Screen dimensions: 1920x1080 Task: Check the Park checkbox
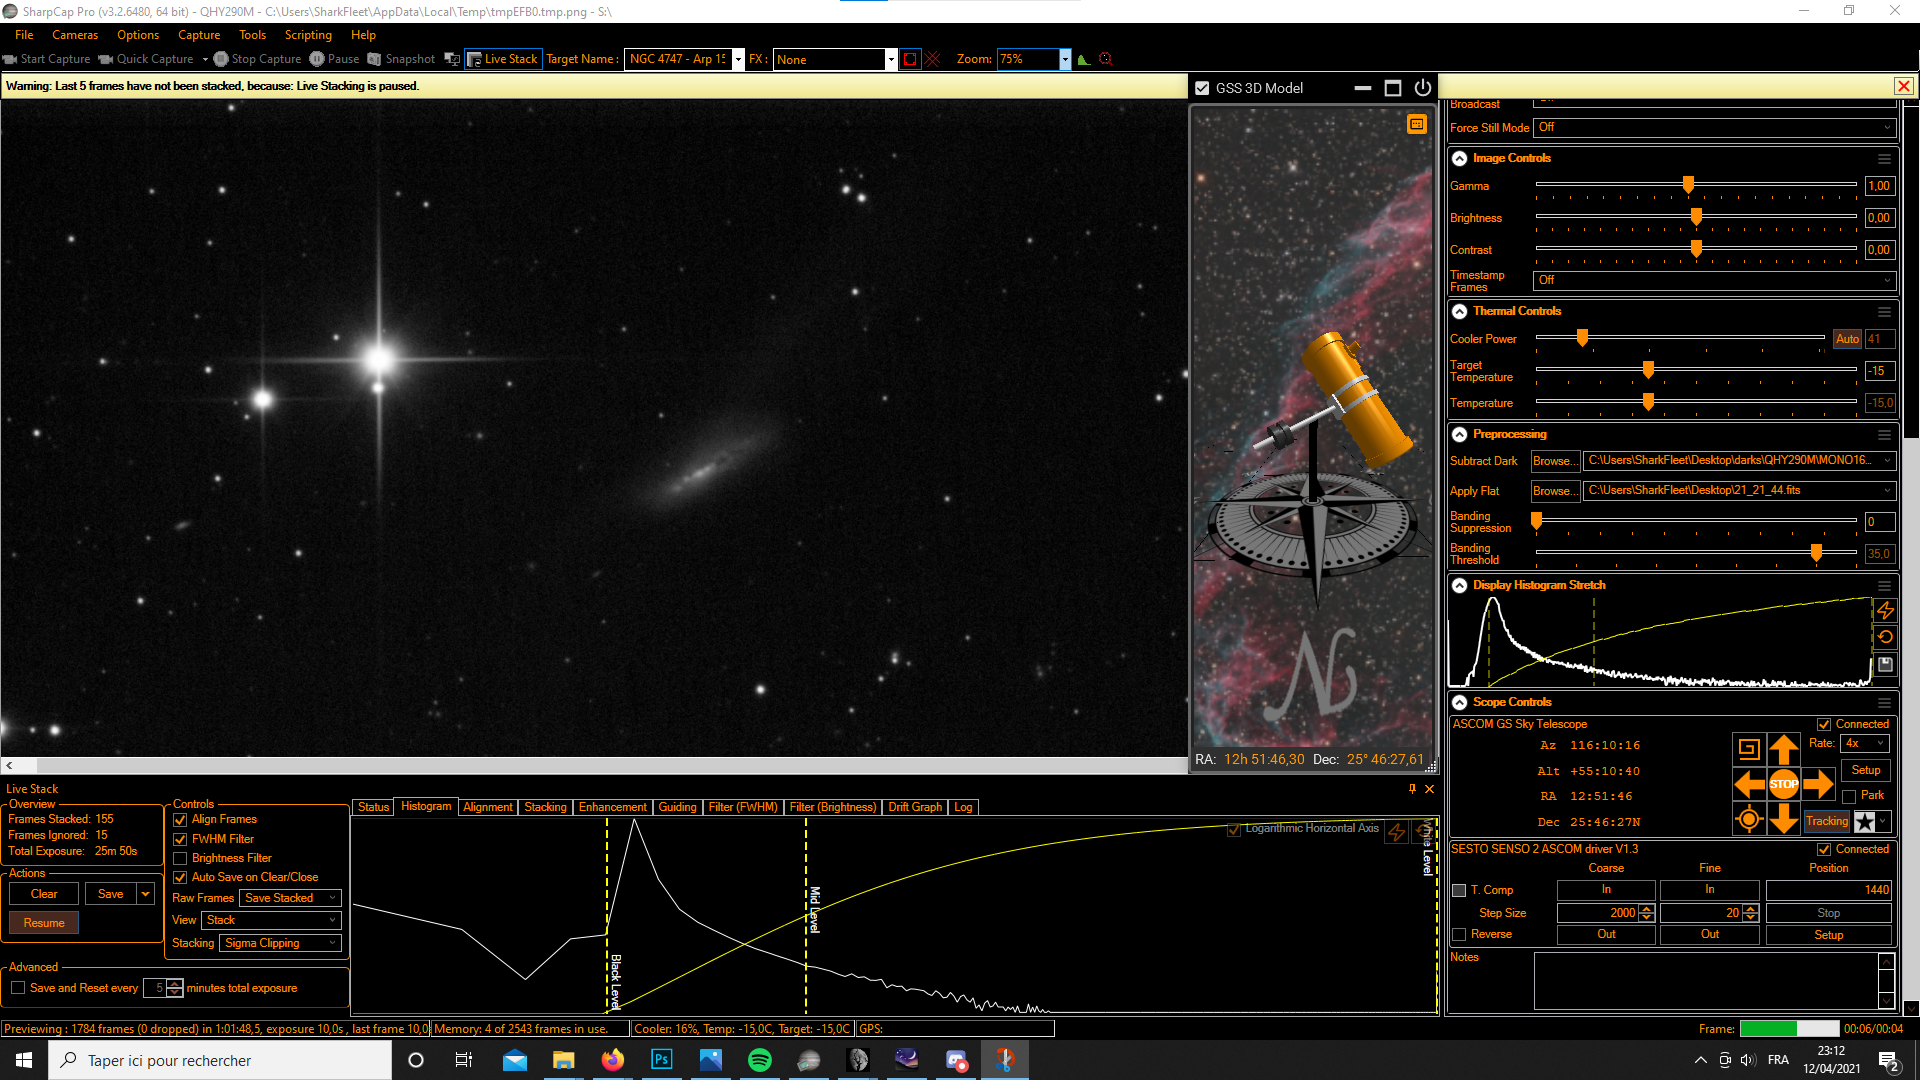point(1849,796)
